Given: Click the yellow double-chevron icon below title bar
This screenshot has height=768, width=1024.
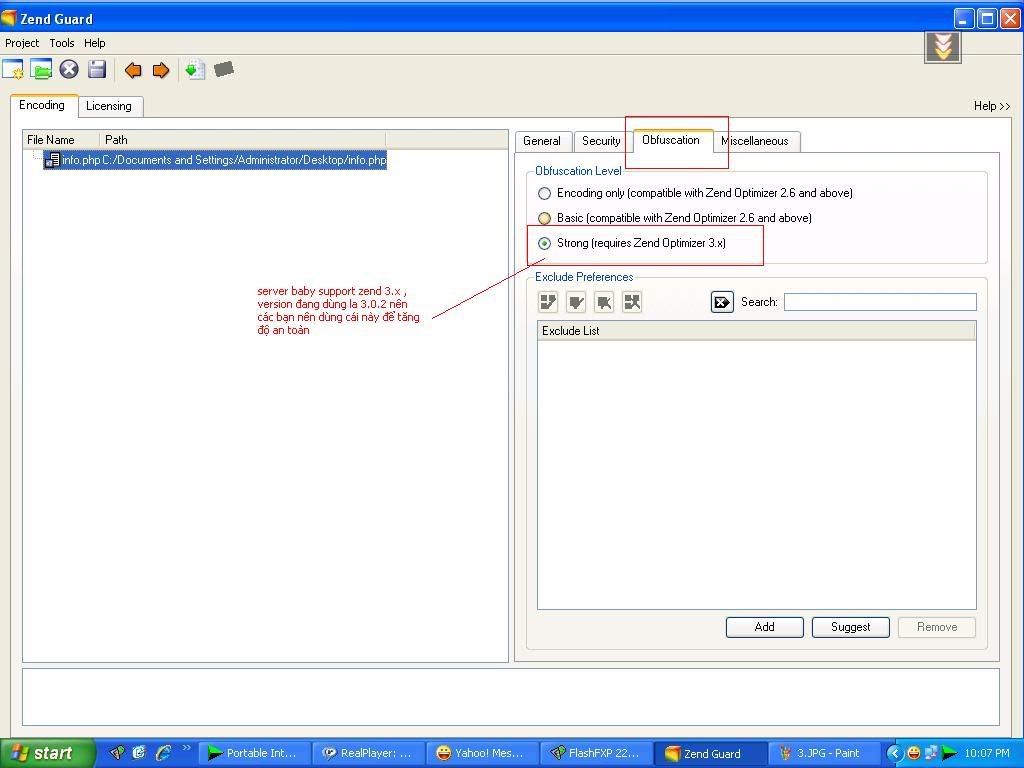Looking at the screenshot, I should pyautogui.click(x=942, y=47).
